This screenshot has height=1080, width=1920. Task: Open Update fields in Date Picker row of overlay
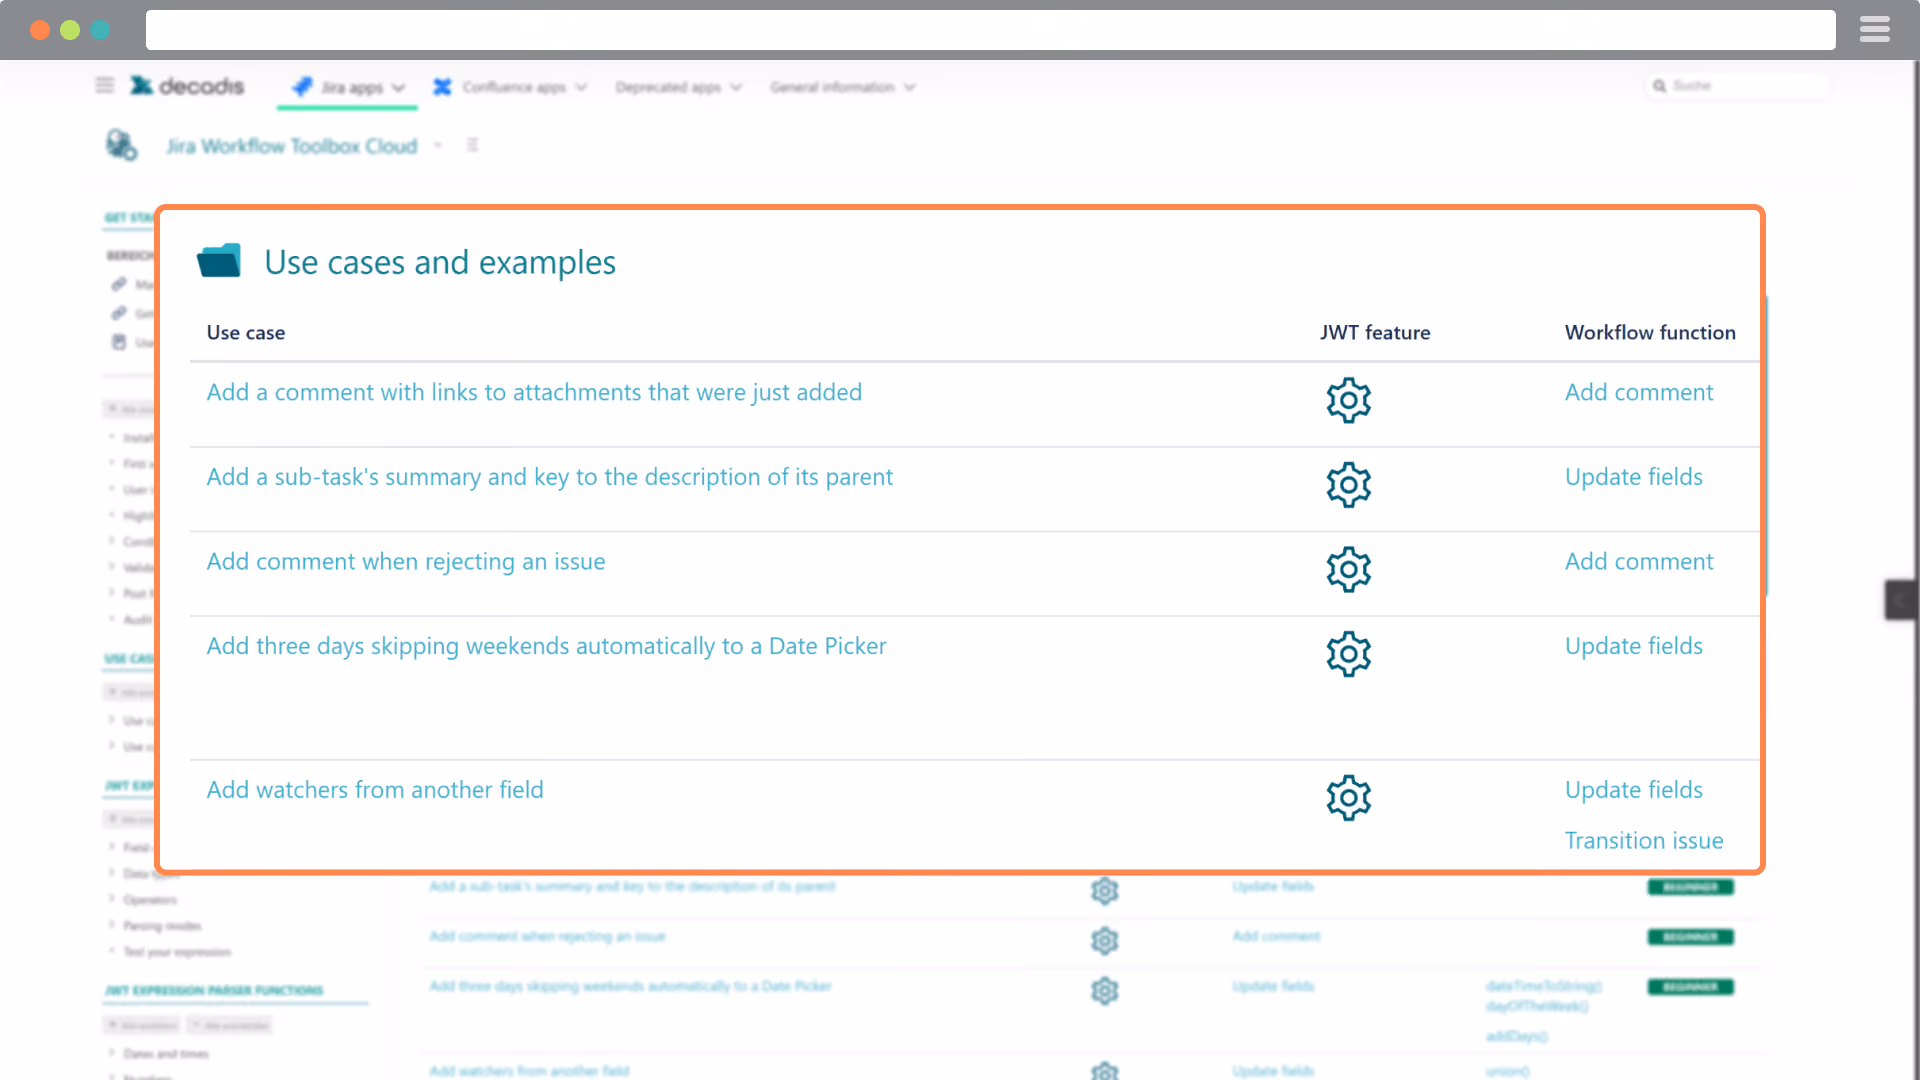pyautogui.click(x=1633, y=646)
